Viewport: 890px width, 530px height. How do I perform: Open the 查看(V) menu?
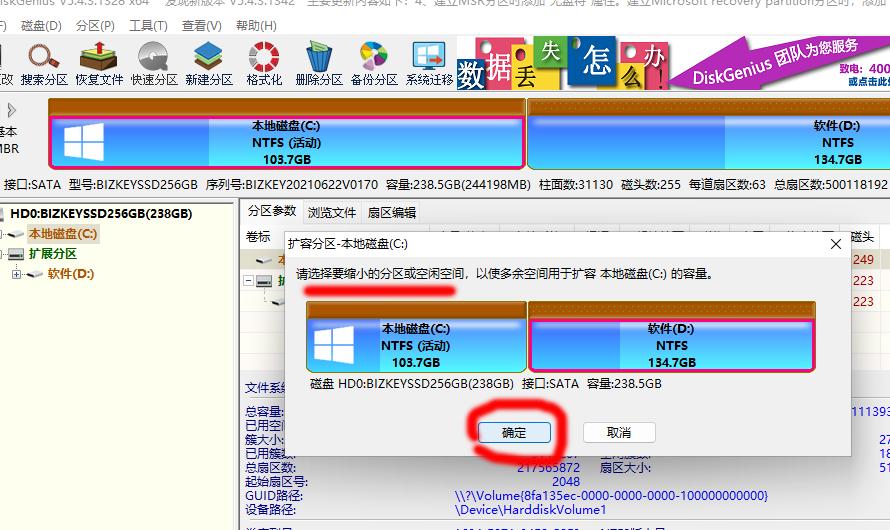pos(201,26)
